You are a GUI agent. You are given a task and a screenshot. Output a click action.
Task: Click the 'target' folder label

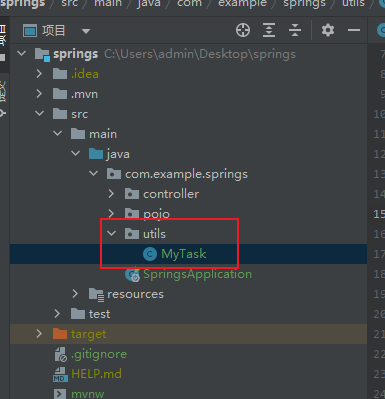point(88,334)
